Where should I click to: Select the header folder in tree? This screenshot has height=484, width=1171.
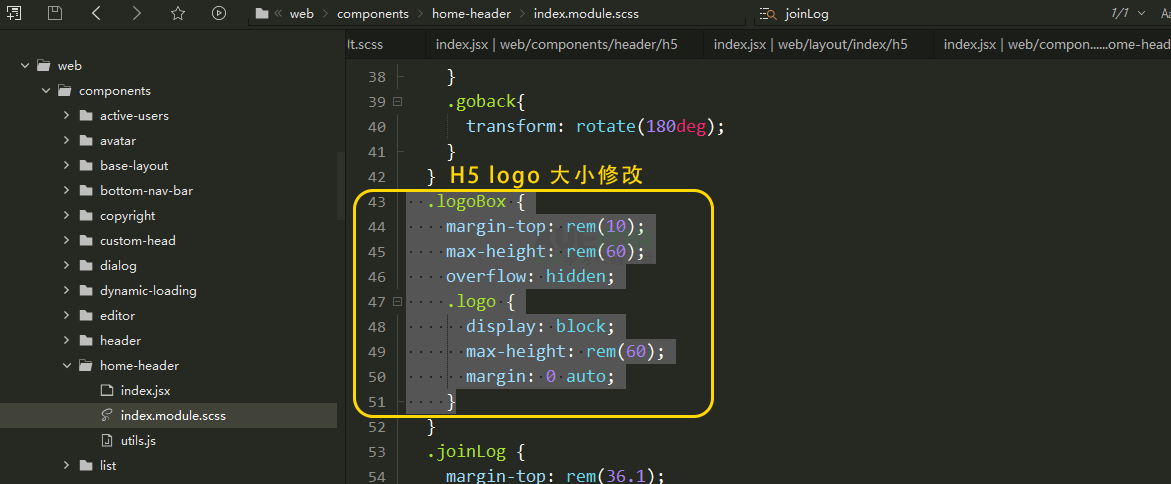pyautogui.click(x=120, y=341)
